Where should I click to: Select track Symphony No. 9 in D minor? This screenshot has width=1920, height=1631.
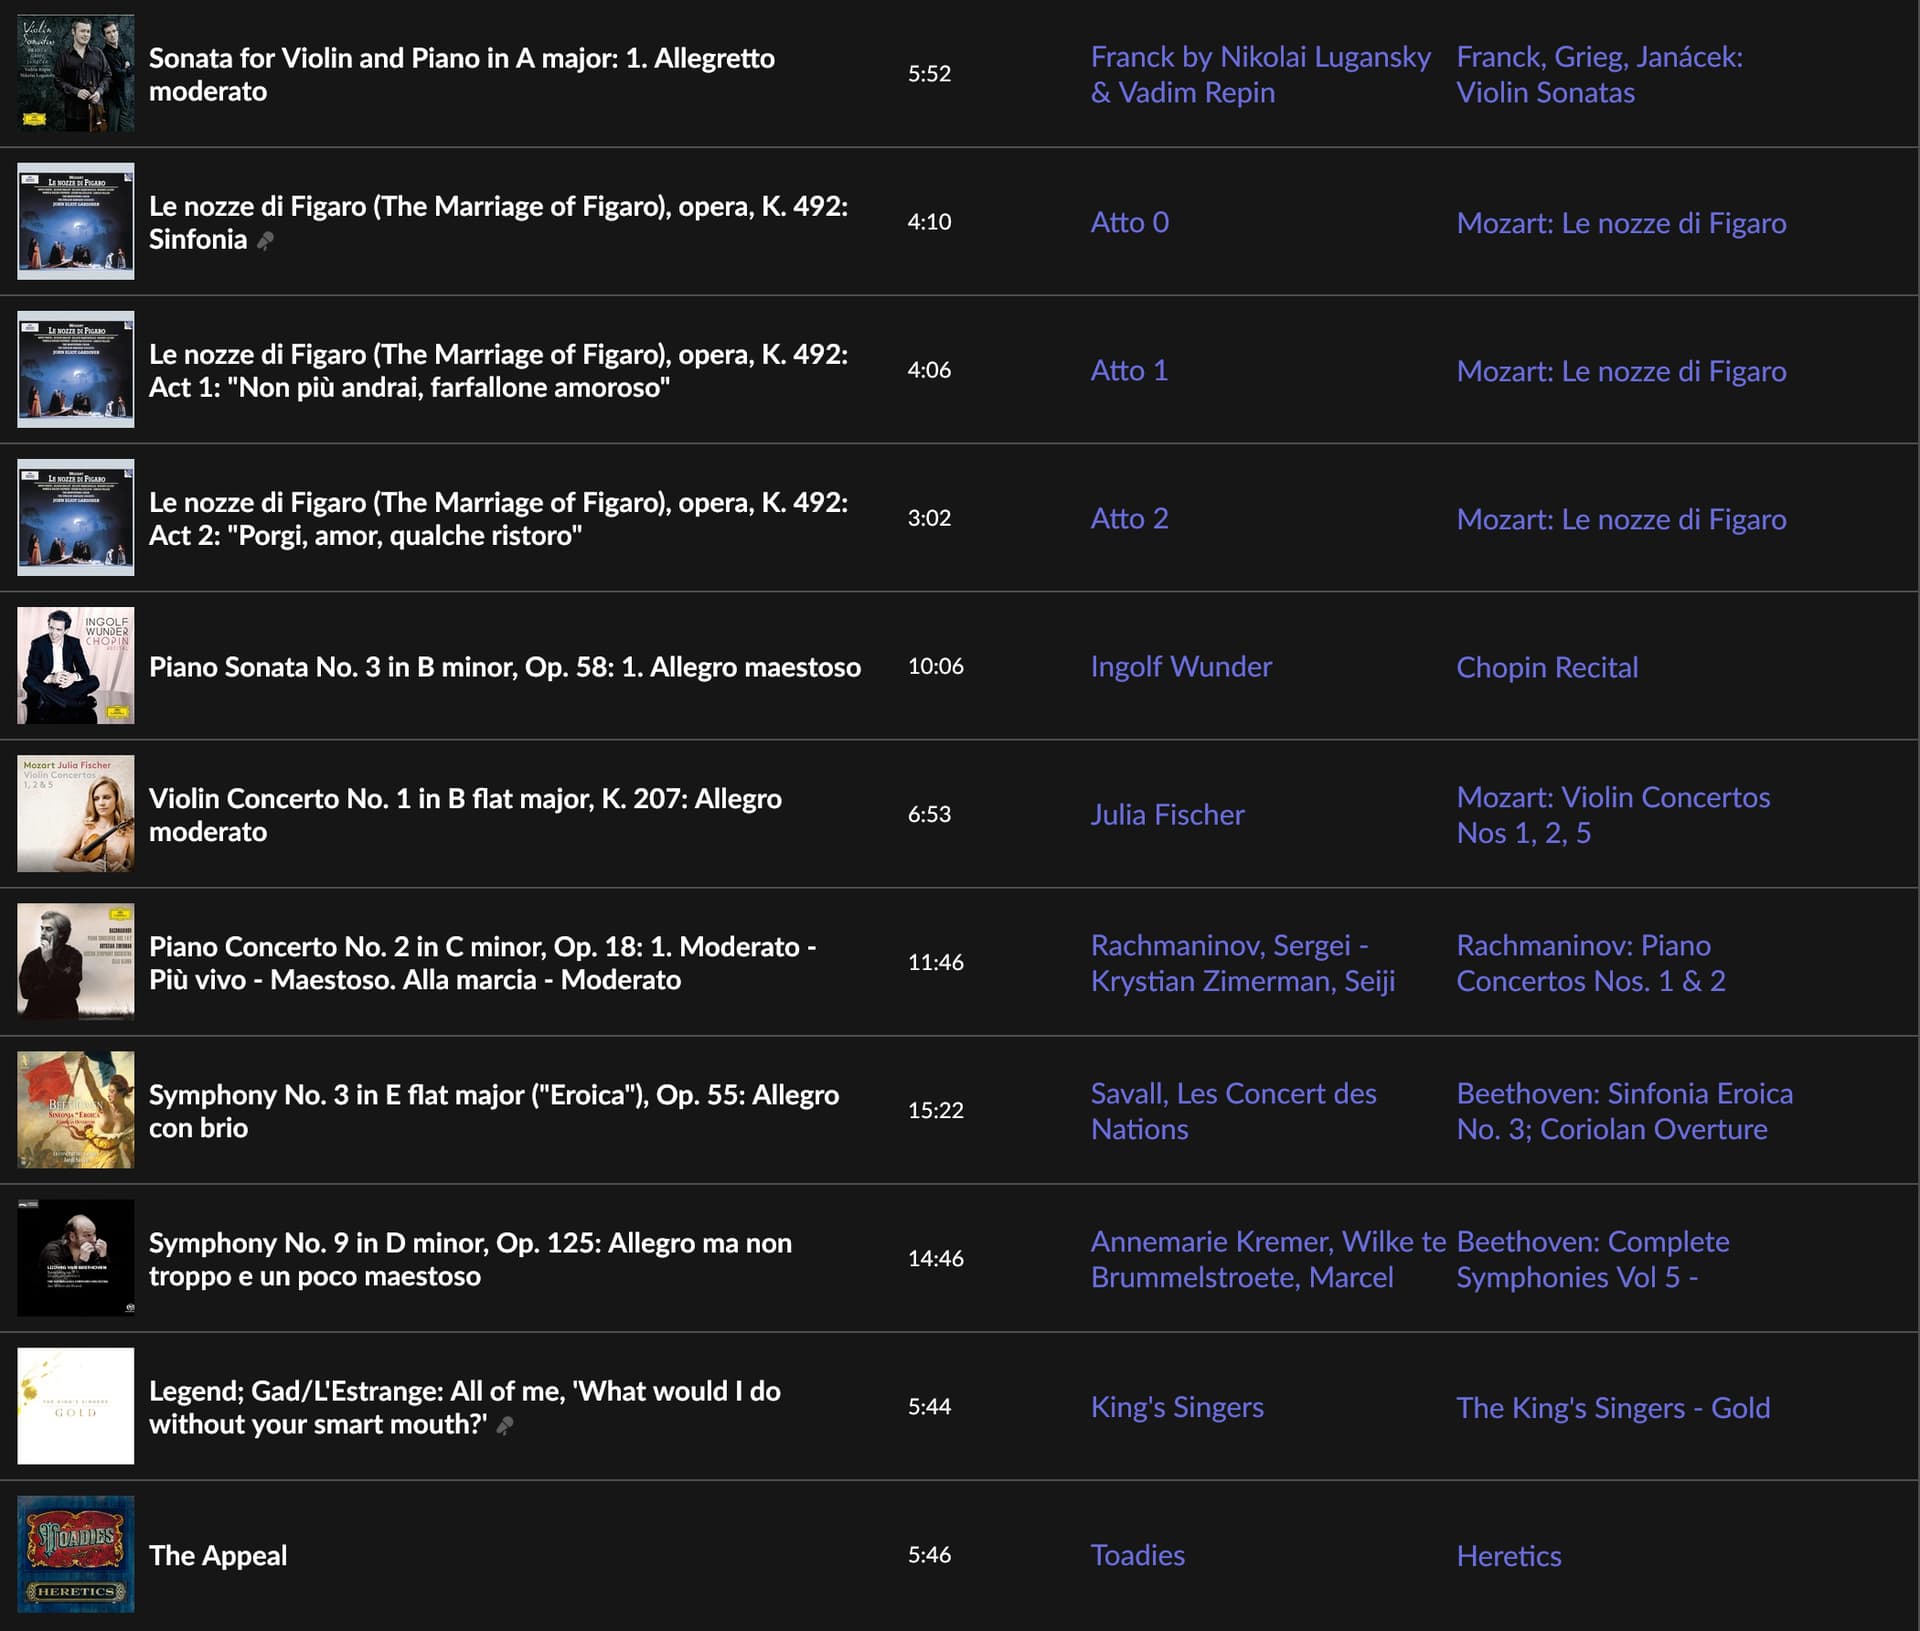coord(470,1258)
